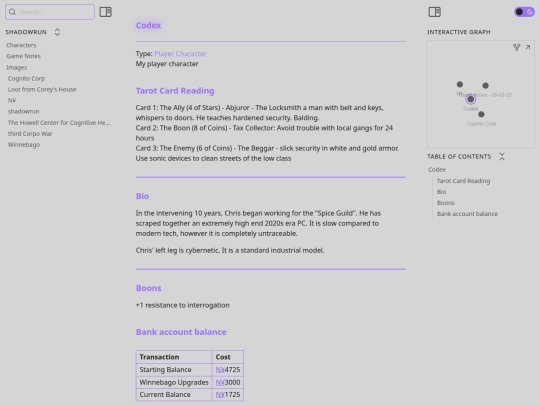Jump to Codex in table of contents
540x405 pixels.
point(436,169)
